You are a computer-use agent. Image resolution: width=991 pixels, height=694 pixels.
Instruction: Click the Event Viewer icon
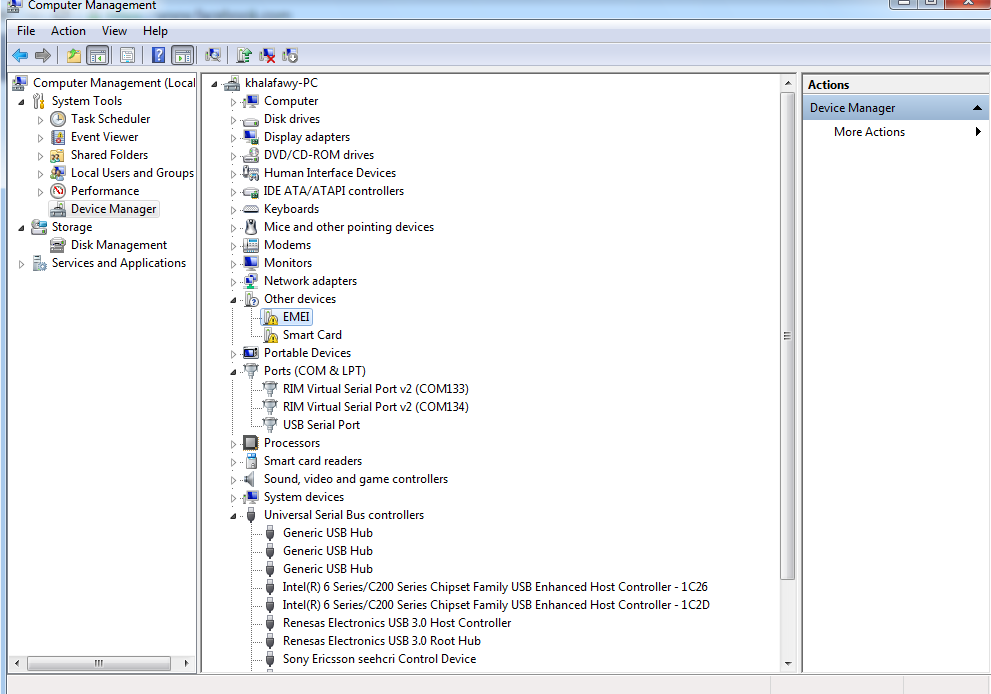[58, 137]
